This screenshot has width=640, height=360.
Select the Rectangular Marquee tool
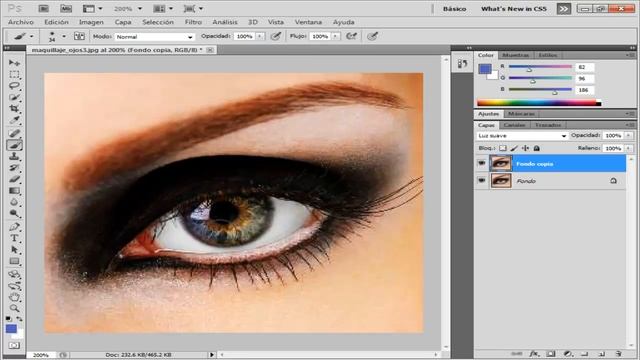14,74
